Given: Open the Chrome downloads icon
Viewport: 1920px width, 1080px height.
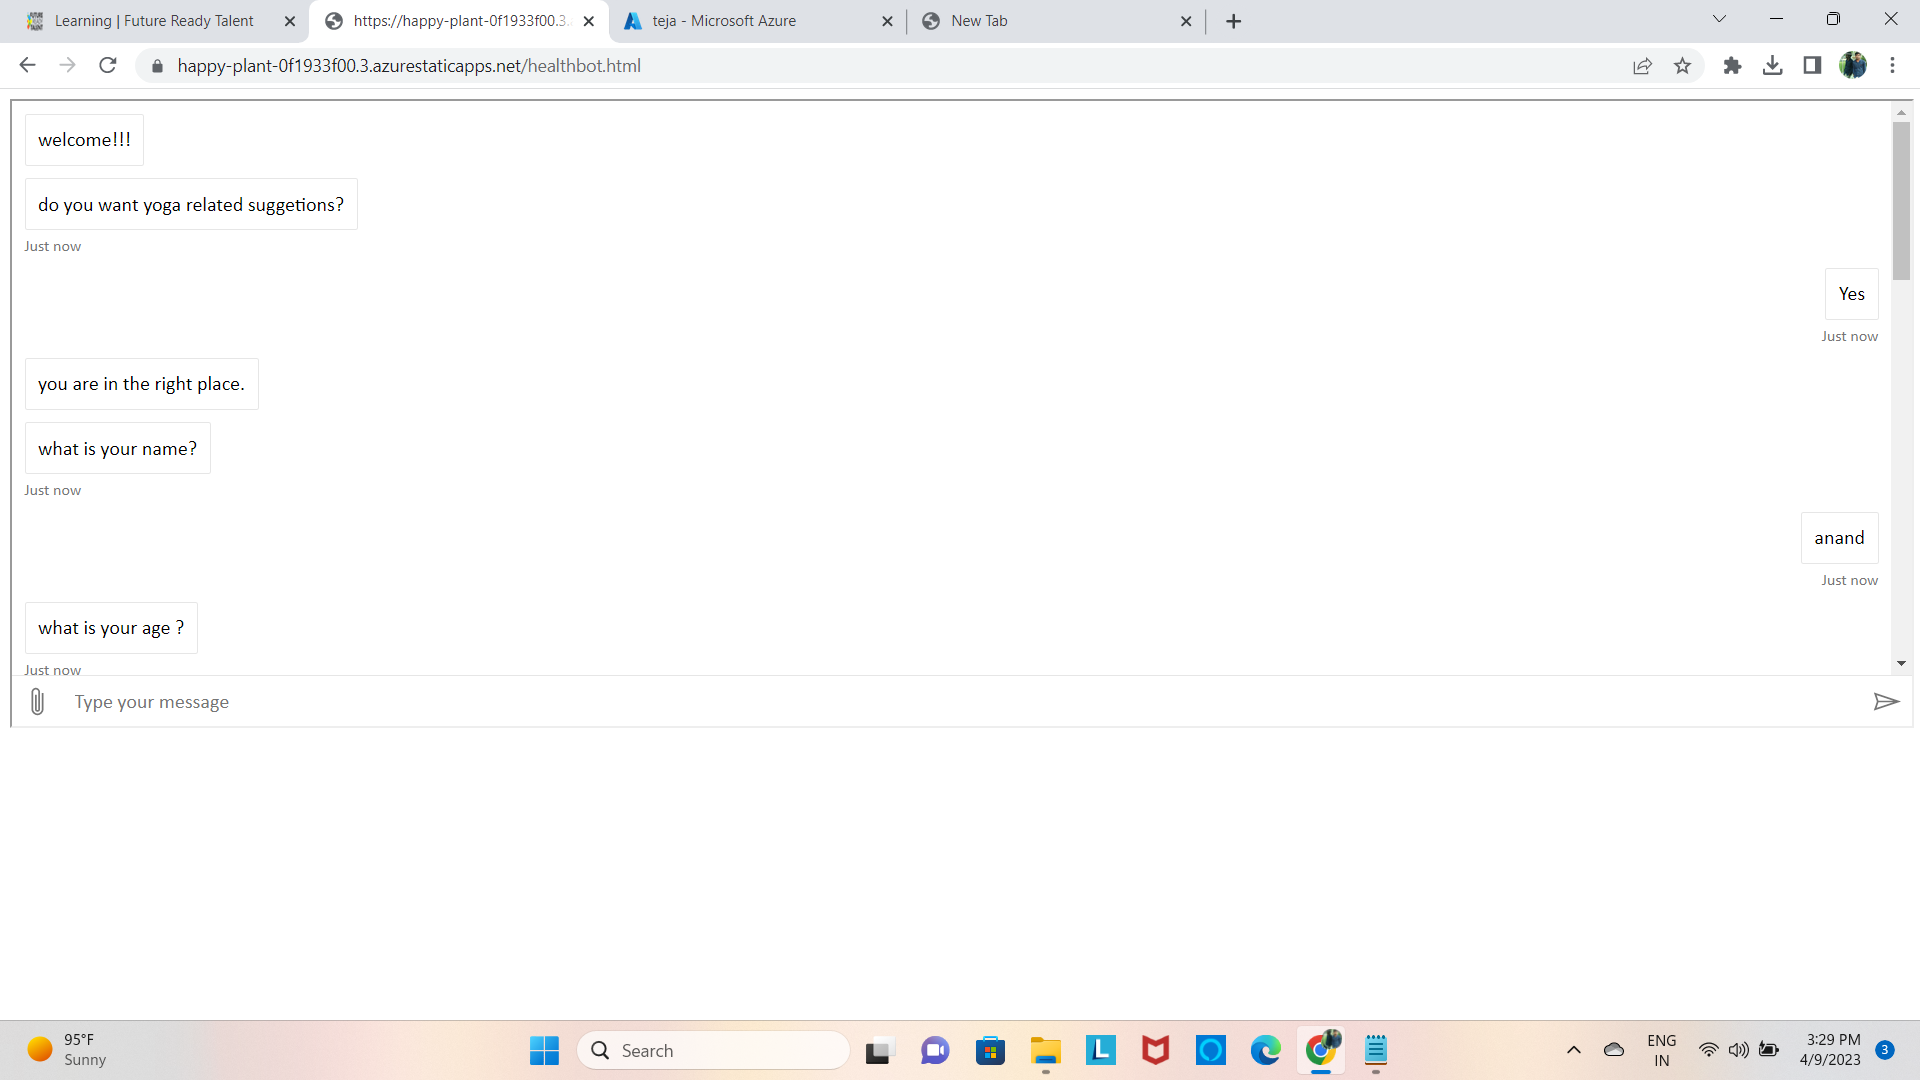Looking at the screenshot, I should 1772,66.
